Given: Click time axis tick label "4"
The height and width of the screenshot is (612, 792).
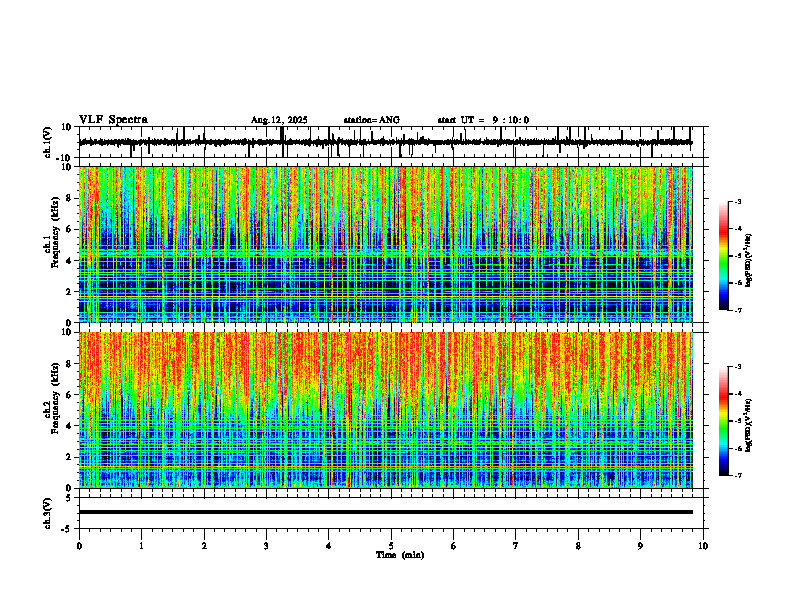Looking at the screenshot, I should (x=329, y=546).
